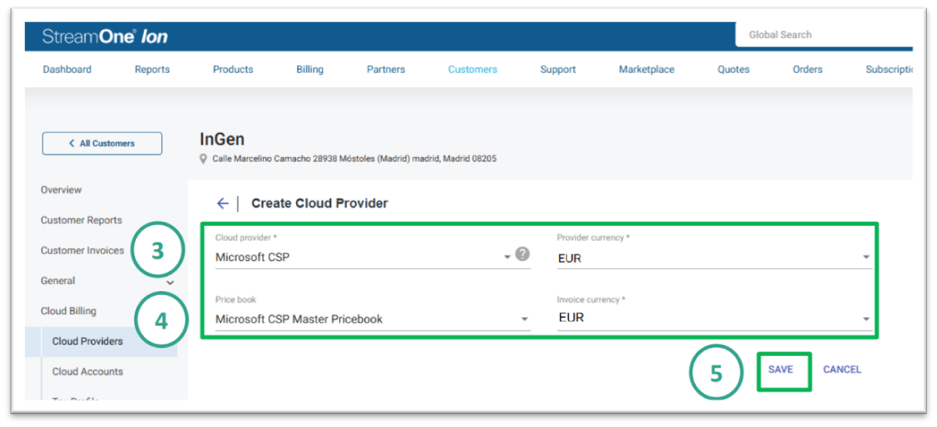Click the CANCEL button
Viewport: 937px width, 427px height.
(842, 370)
